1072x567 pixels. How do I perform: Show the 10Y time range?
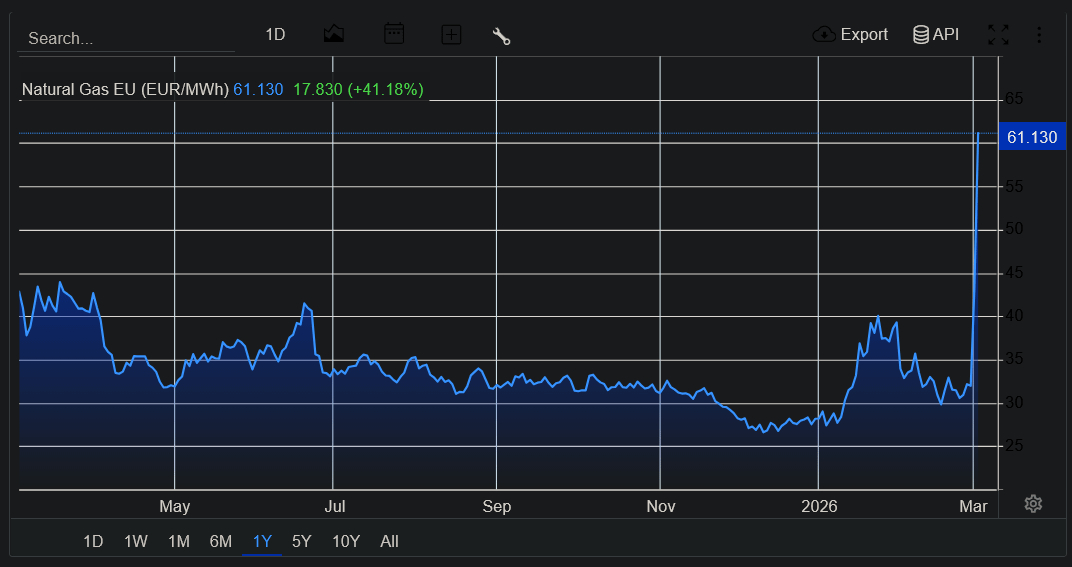346,541
